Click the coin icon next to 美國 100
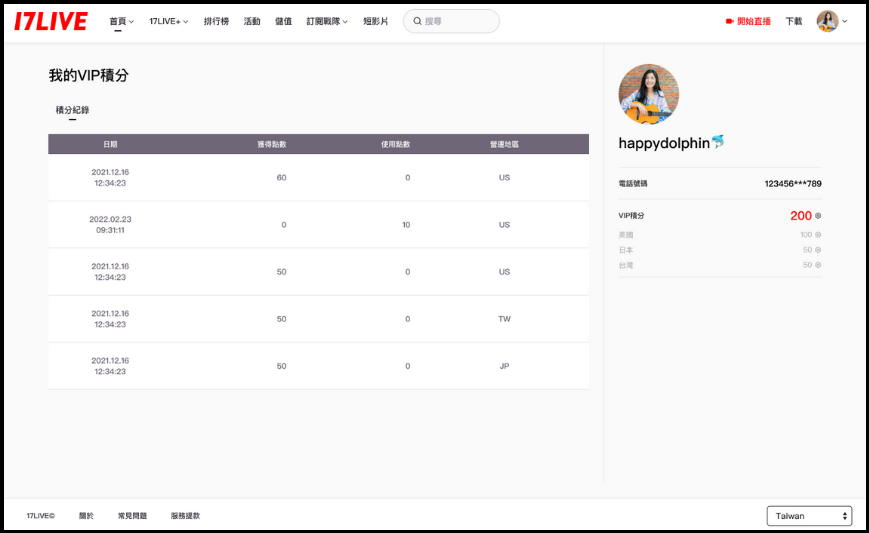Viewport: 869px width, 533px height. (x=818, y=235)
